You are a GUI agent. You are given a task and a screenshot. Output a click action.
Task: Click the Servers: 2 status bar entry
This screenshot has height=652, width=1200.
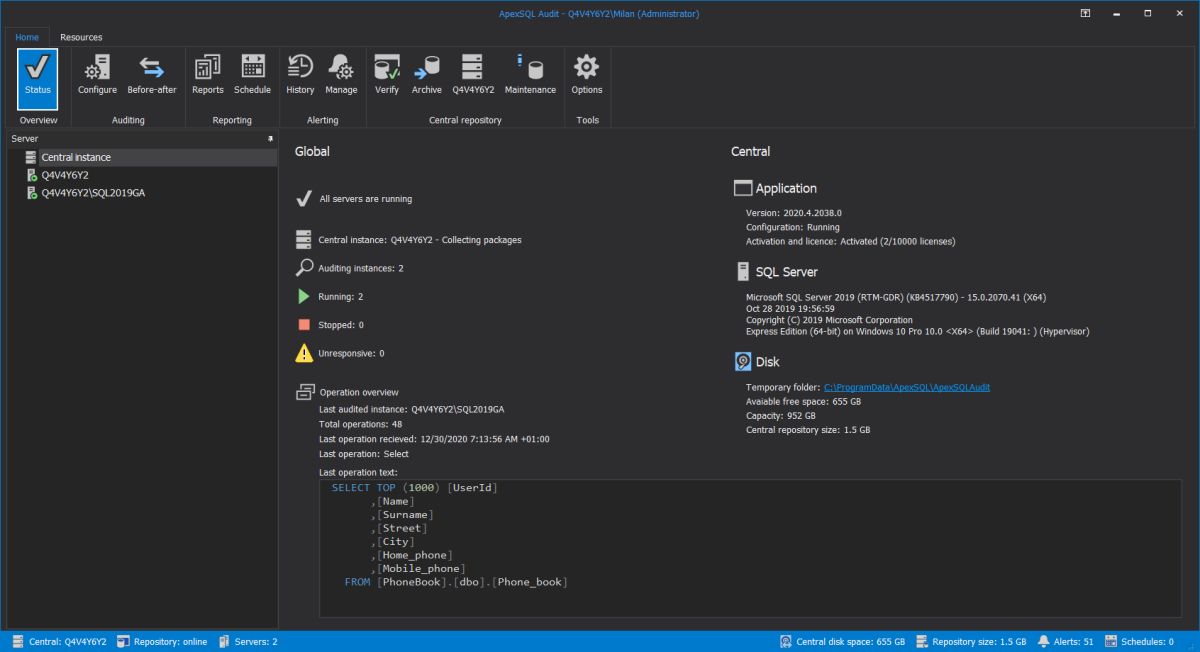coord(247,641)
